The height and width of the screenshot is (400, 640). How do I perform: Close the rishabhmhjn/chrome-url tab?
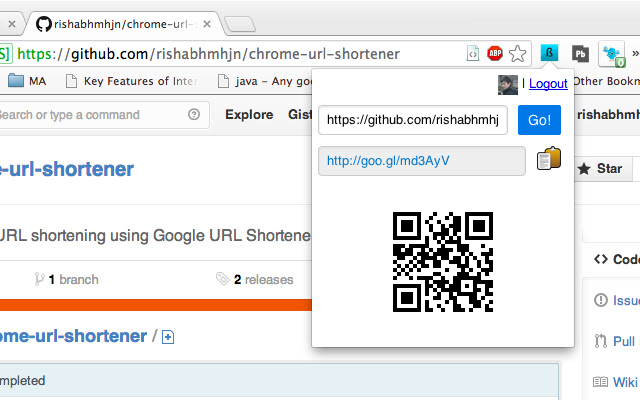(207, 24)
